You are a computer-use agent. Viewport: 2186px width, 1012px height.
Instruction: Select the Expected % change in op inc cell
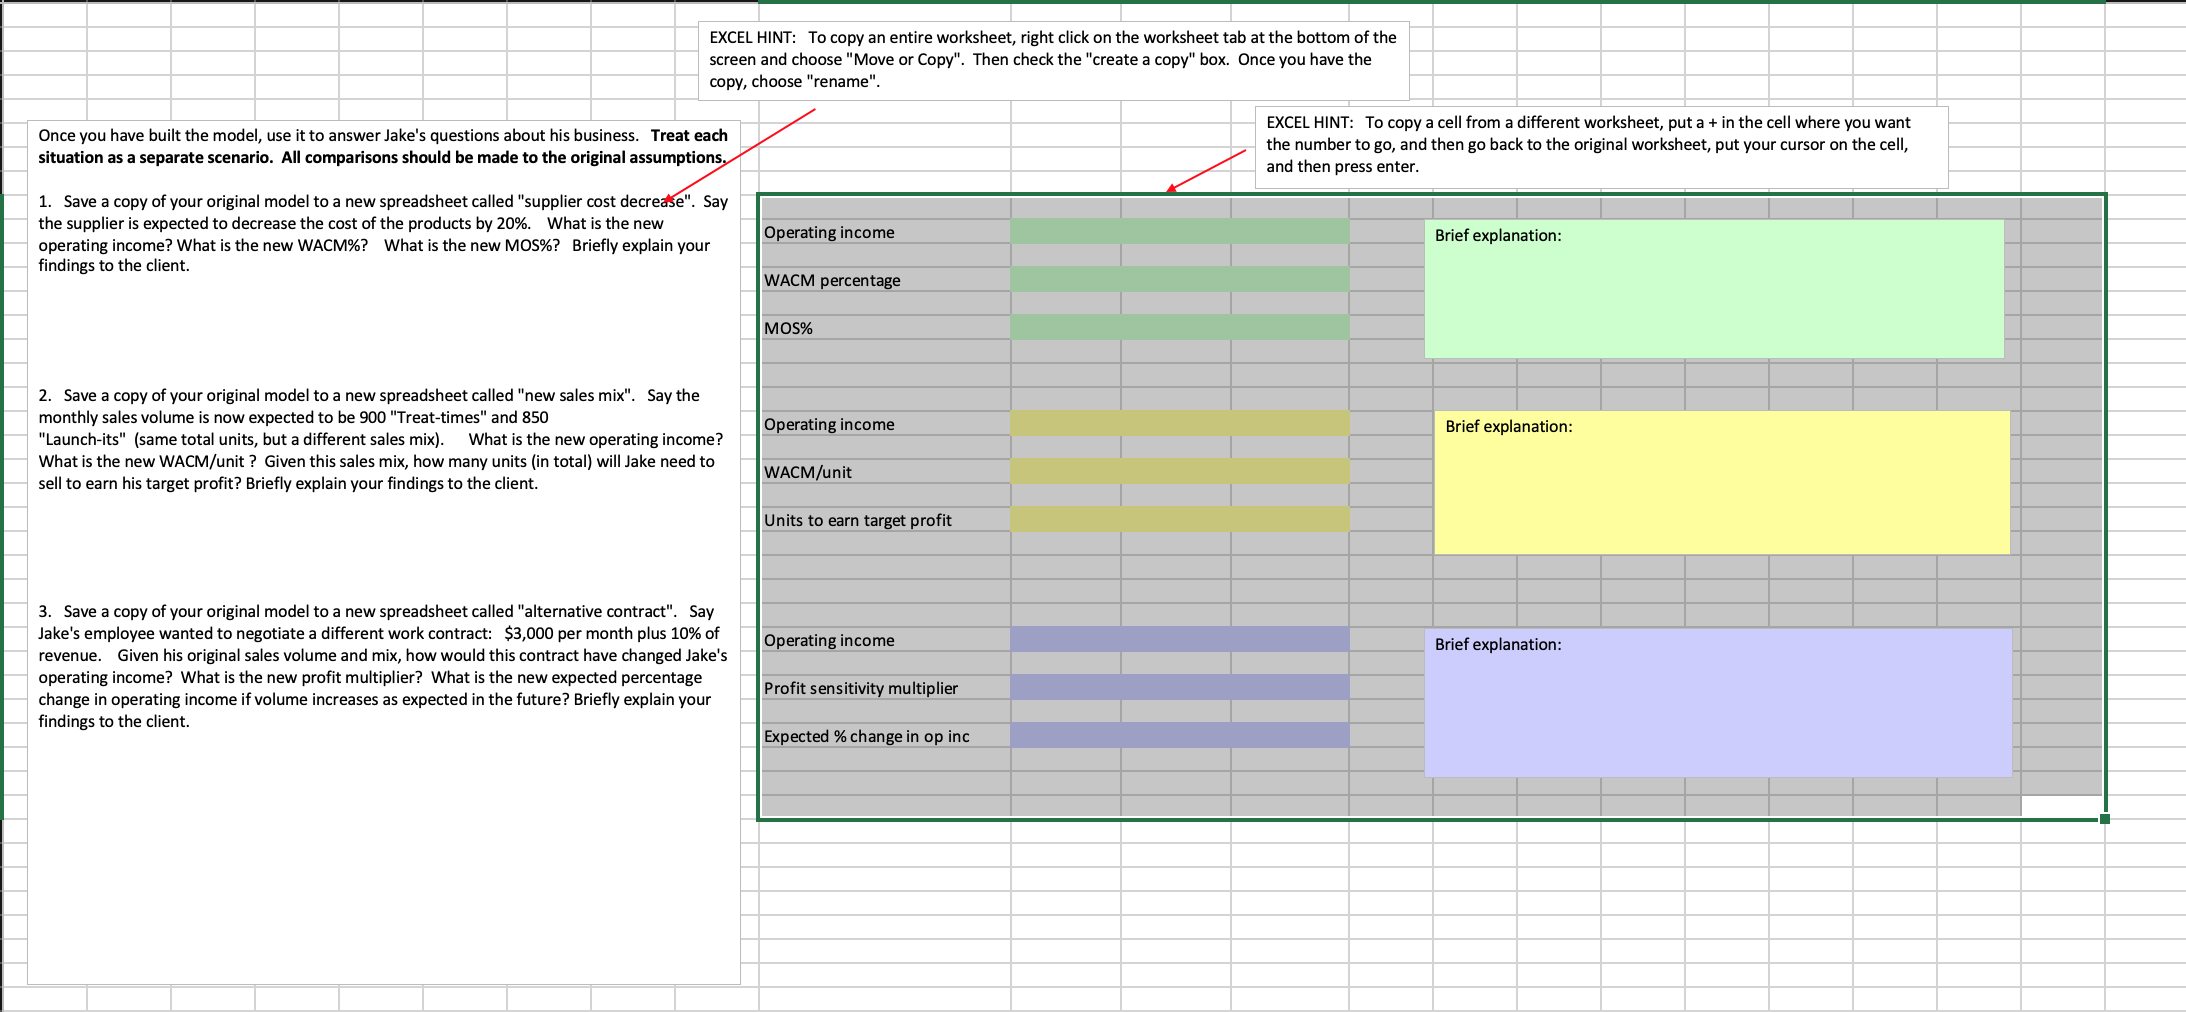1180,735
